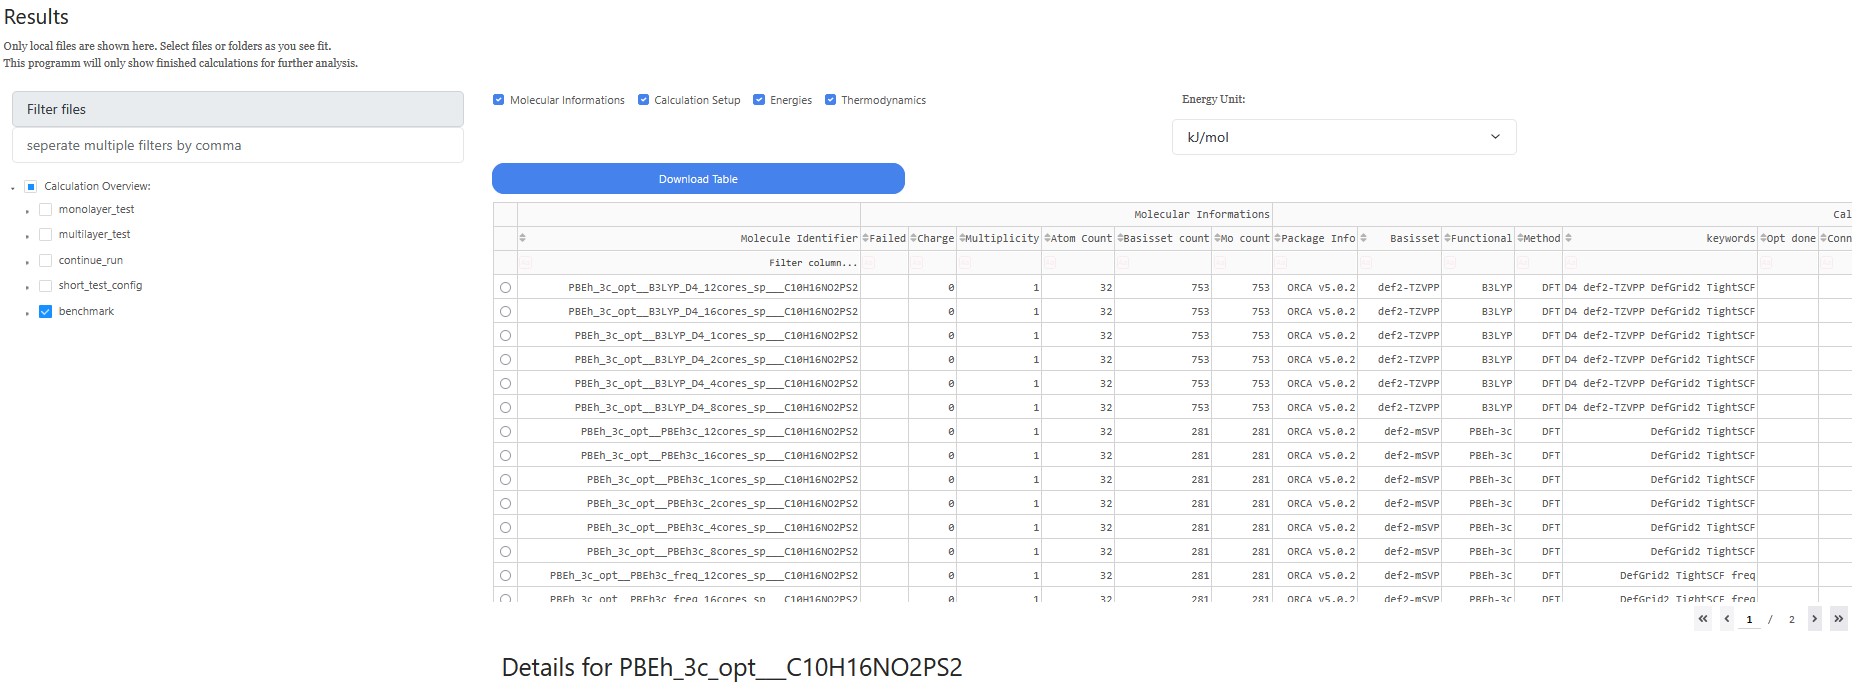Click the PBEh3c_2cores_sp row identifier
1861x696 pixels.
point(722,503)
